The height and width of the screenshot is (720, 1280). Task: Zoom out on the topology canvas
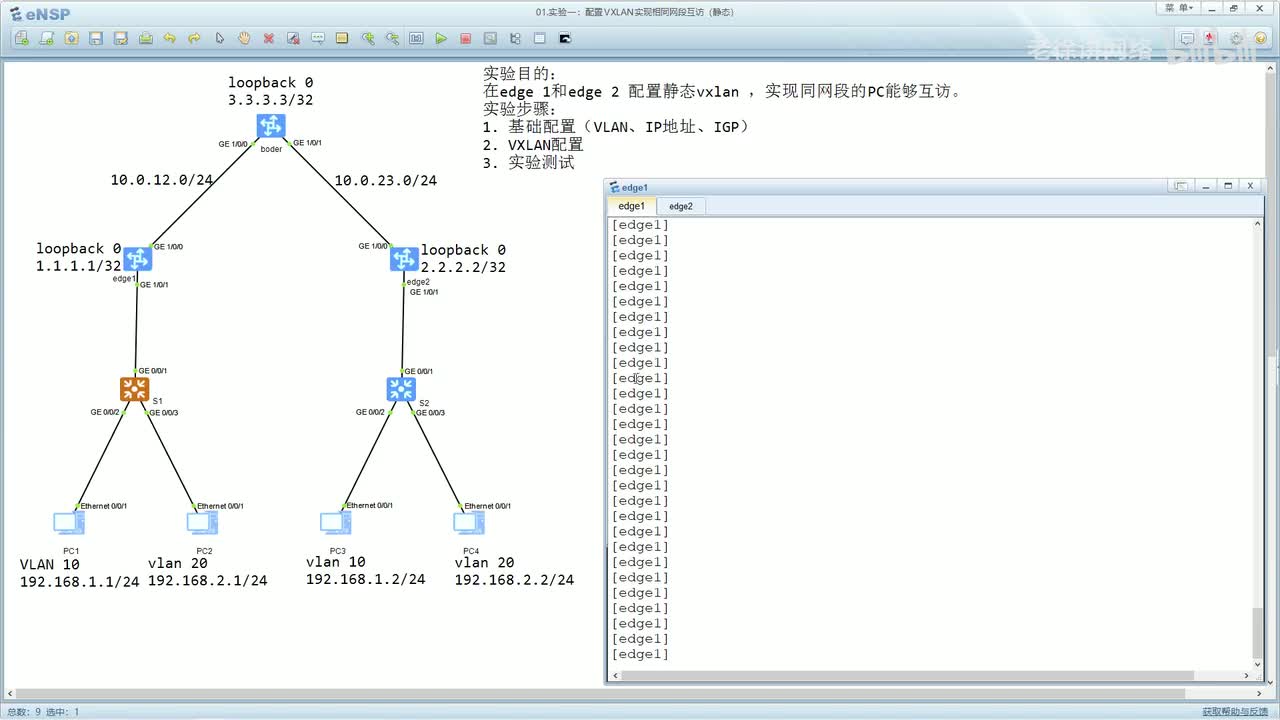click(392, 39)
